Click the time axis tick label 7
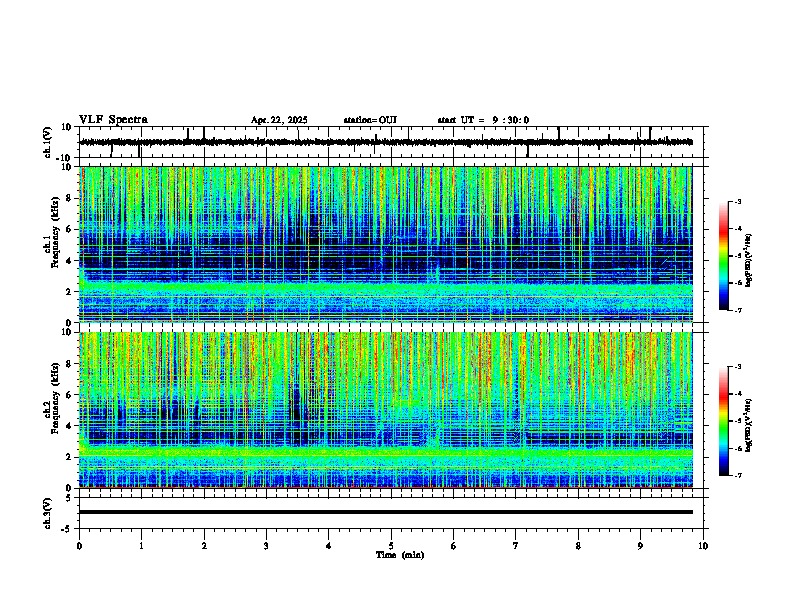Screen dimensions: 792x612 tap(516, 546)
